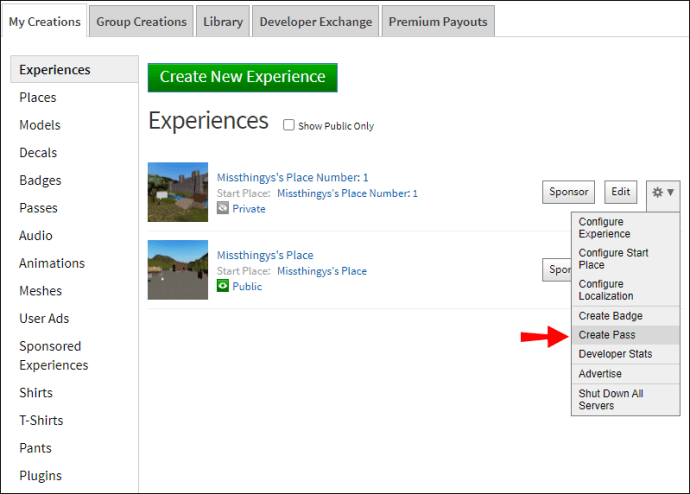
Task: Switch to the My Creations tab
Action: click(x=44, y=22)
